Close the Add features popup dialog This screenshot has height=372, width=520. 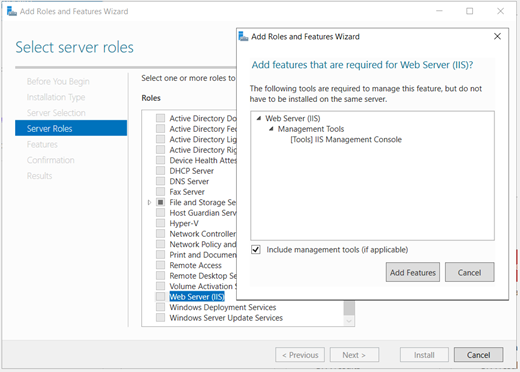pos(497,36)
